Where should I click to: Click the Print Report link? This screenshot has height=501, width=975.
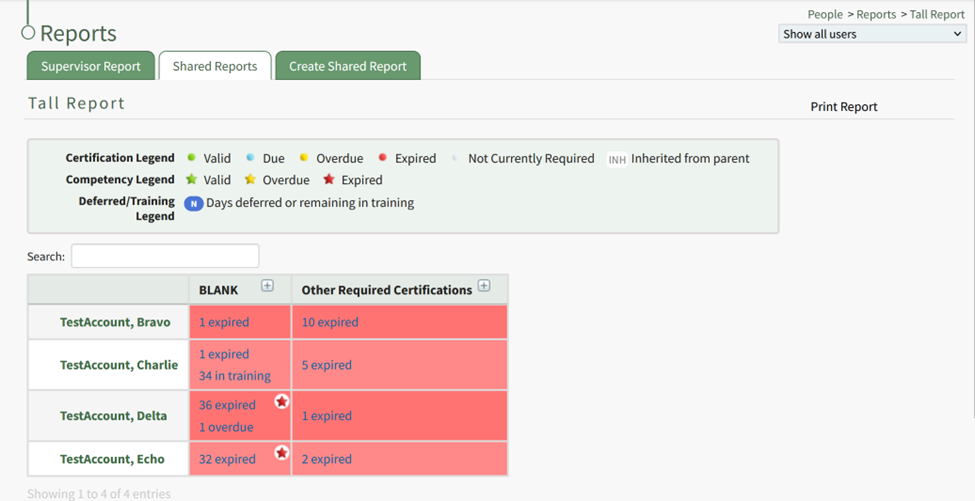click(844, 107)
